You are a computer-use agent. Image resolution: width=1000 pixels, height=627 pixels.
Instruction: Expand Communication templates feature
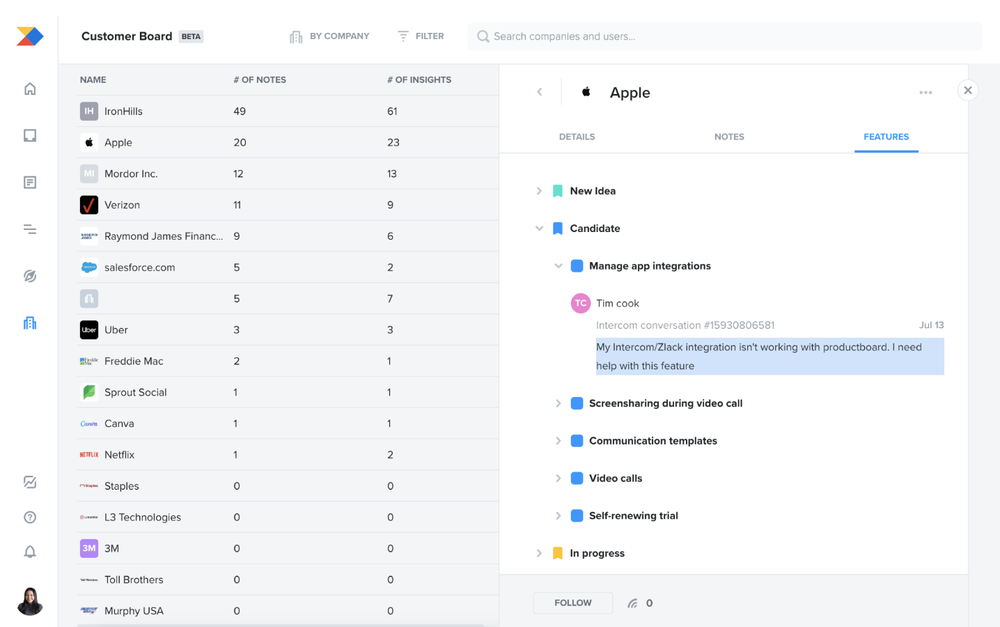coord(558,441)
